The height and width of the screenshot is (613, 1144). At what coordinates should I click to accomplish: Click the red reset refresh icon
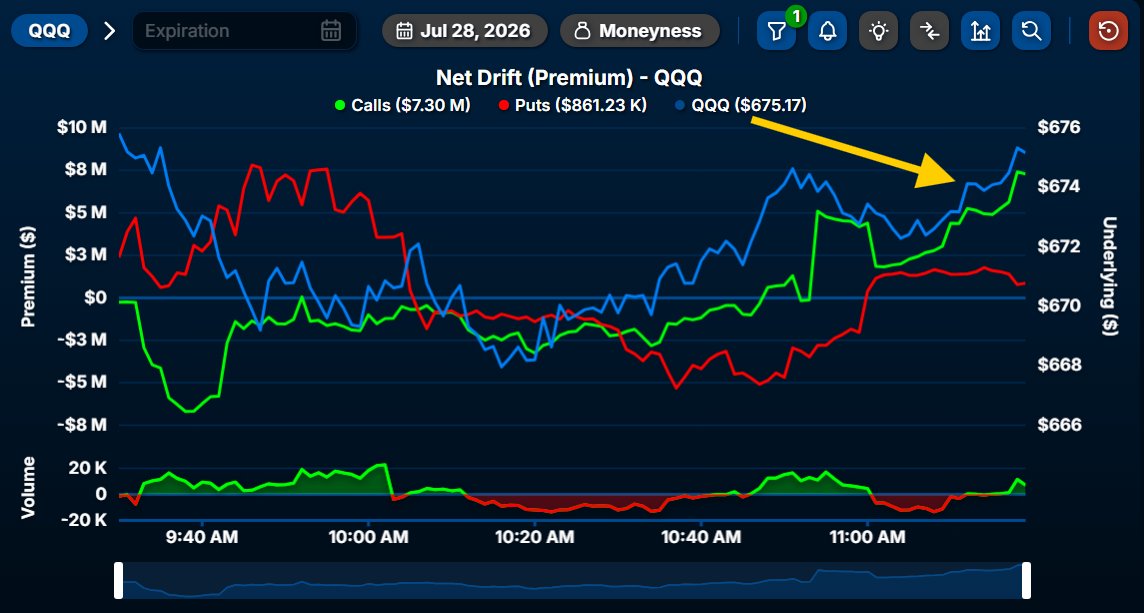click(x=1108, y=31)
